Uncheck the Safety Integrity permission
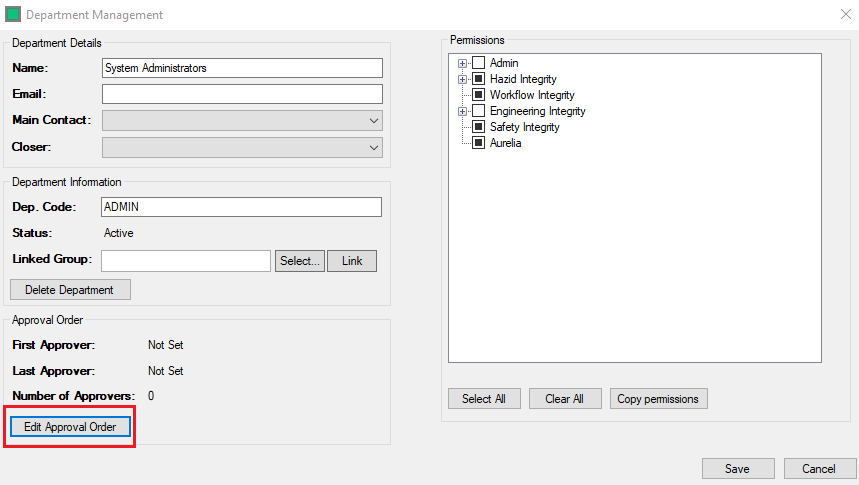The image size is (859, 485). (x=478, y=127)
